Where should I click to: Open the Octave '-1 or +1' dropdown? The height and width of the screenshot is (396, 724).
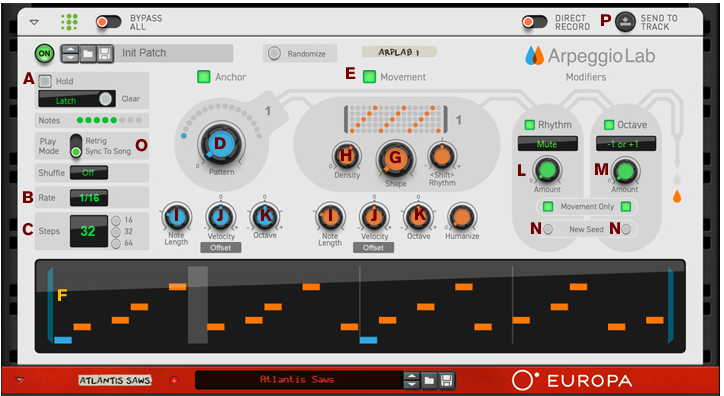[626, 144]
